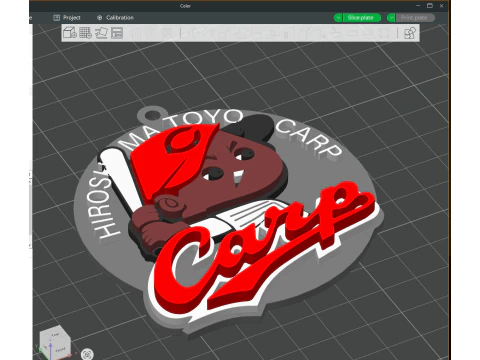Click the Add model cube icon
The image size is (480, 360).
[x=70, y=33]
